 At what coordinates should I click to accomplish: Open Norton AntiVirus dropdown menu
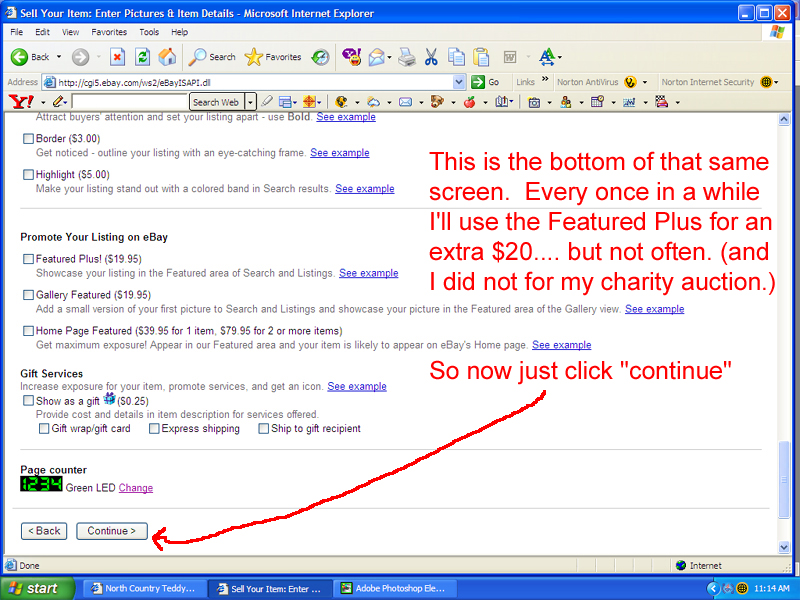coord(645,82)
